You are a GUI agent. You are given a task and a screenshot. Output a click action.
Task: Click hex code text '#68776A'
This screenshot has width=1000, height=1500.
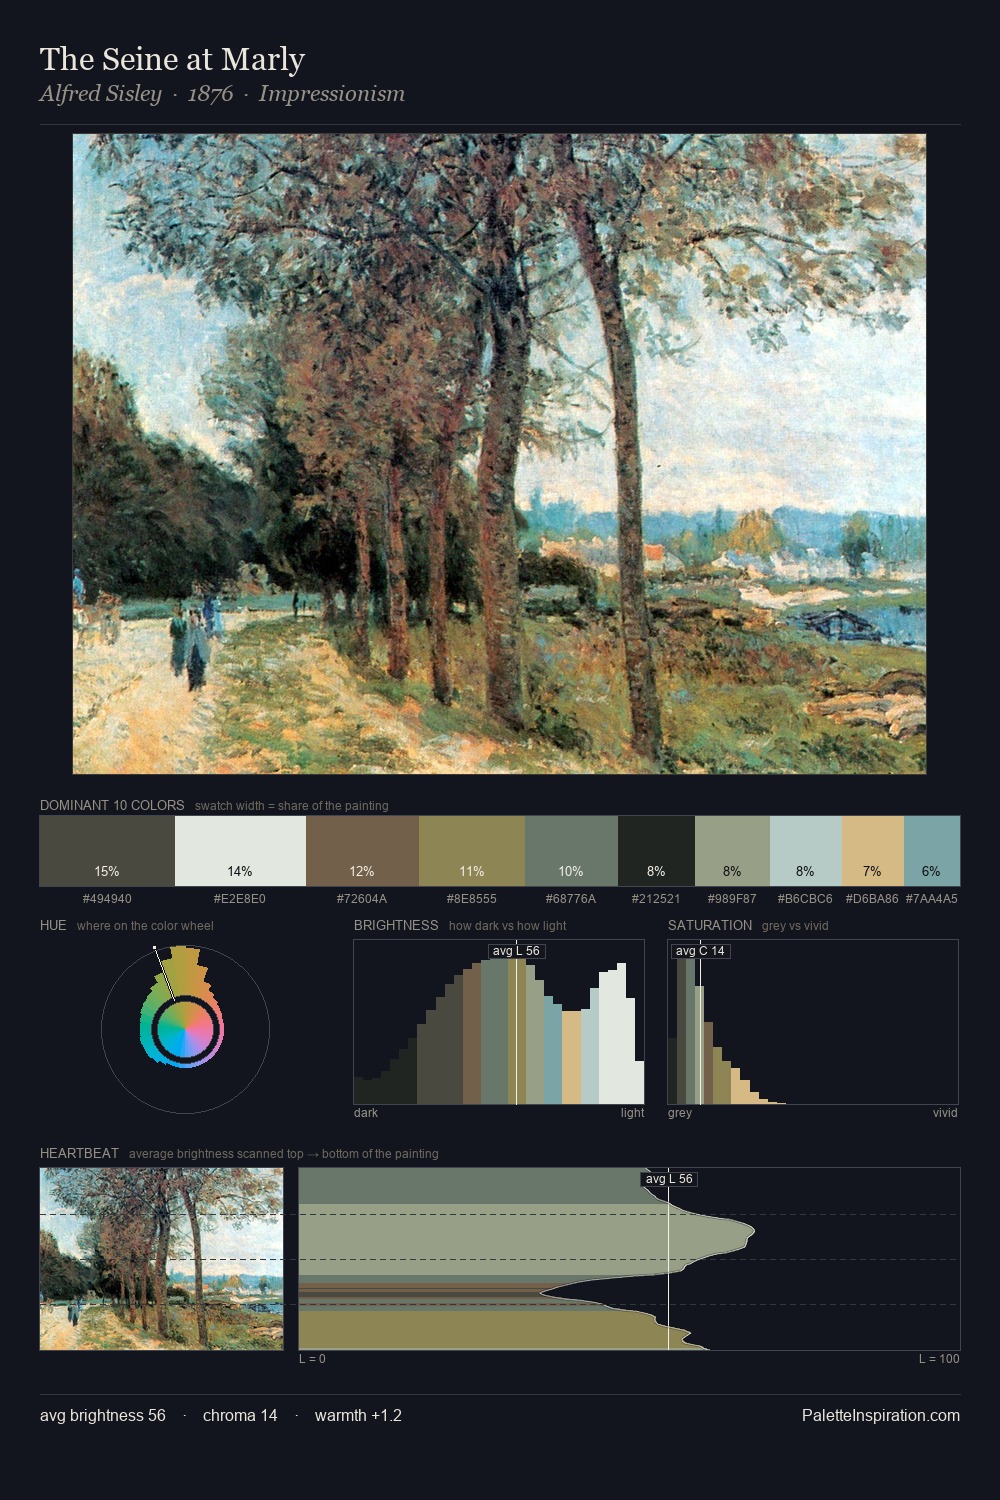(571, 899)
